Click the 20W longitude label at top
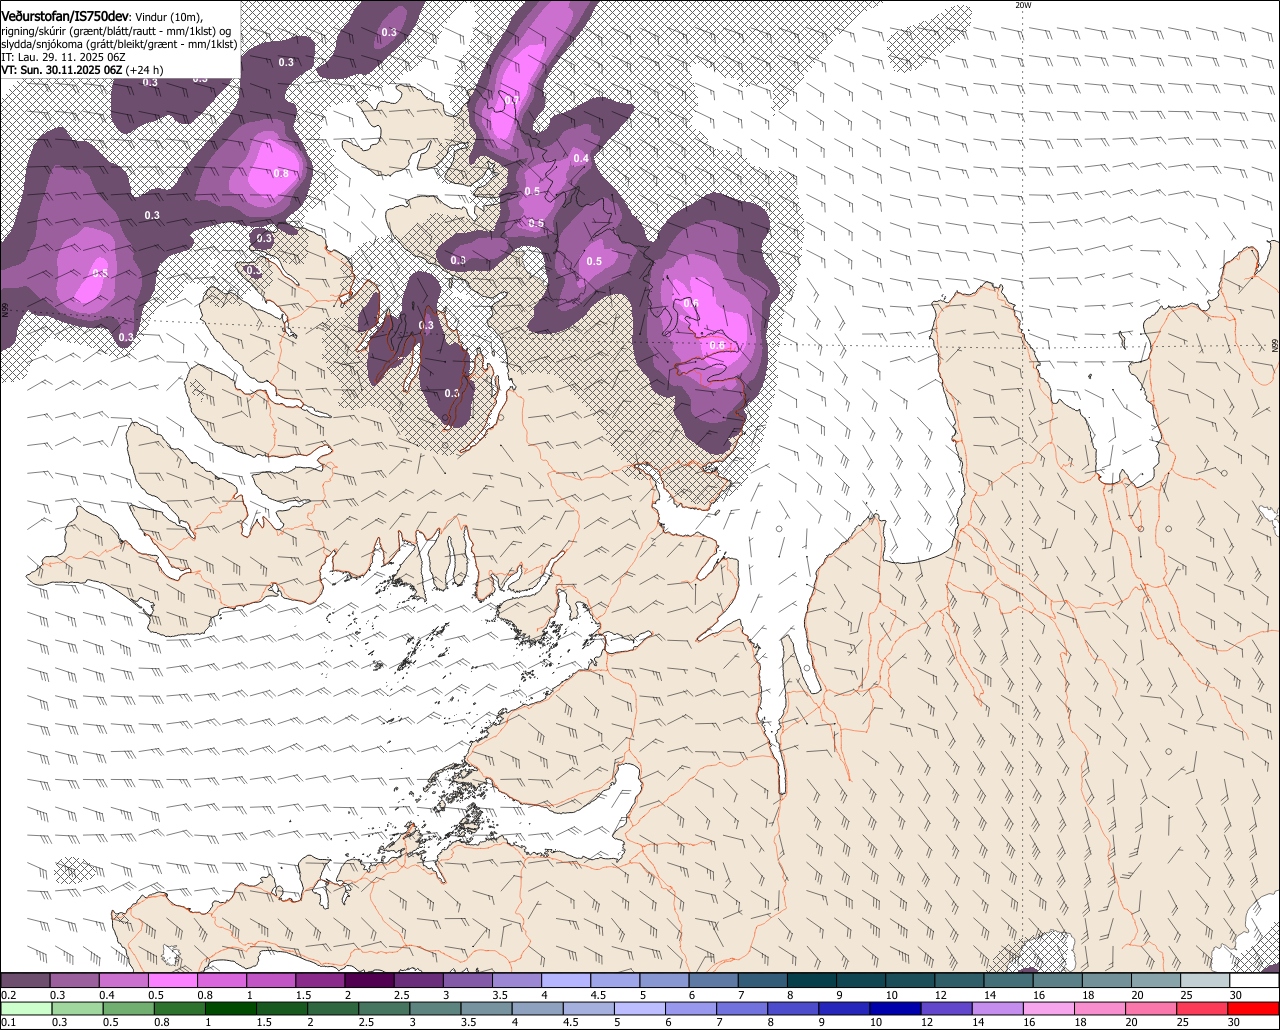The width and height of the screenshot is (1280, 1030). tap(1023, 5)
